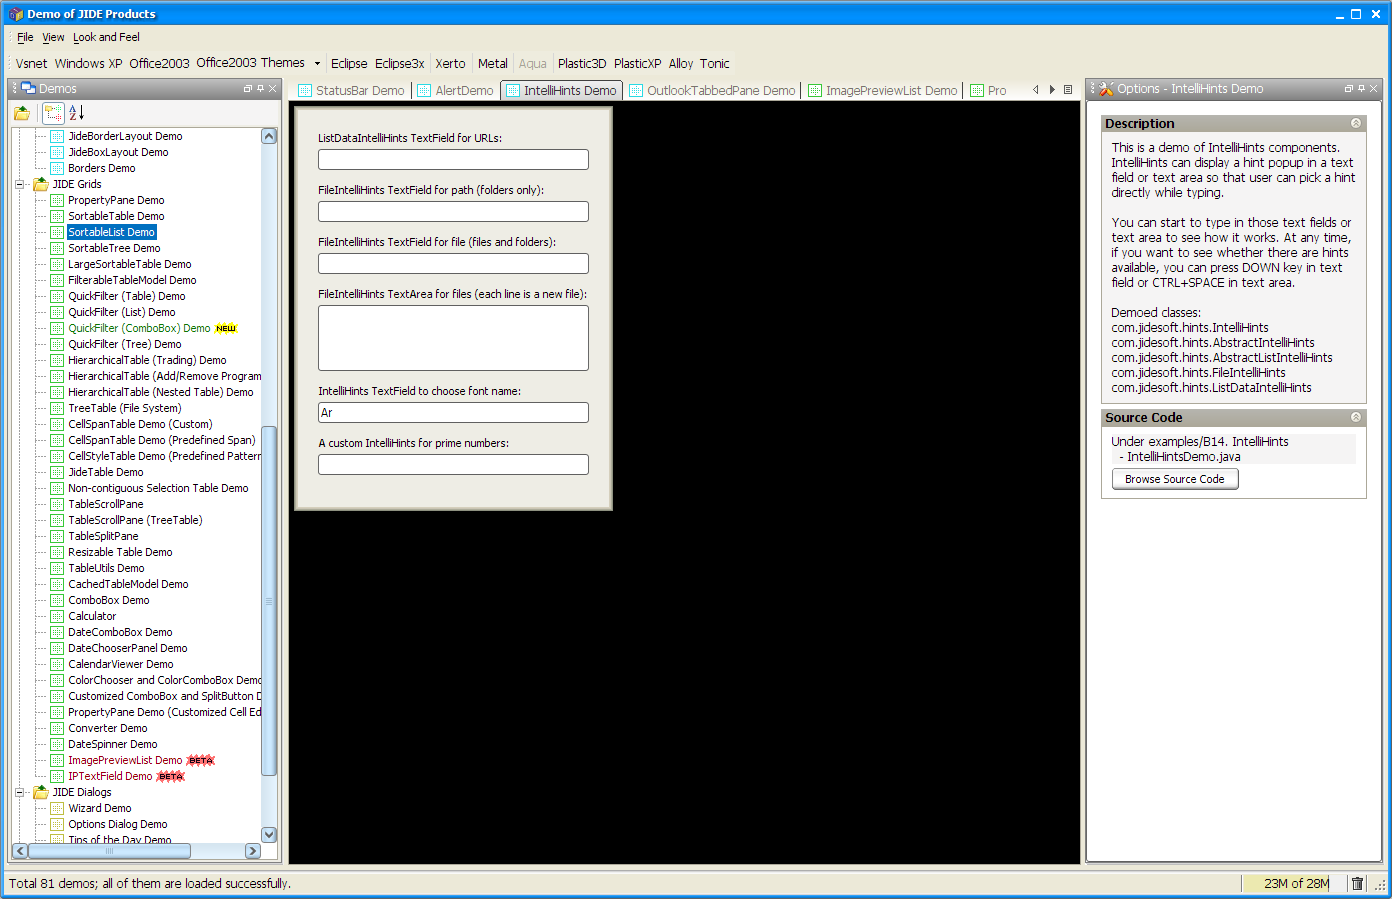Viewport: 1392px width, 899px height.
Task: Switch to OutlookTabbedPane Demo tab
Action: click(712, 90)
